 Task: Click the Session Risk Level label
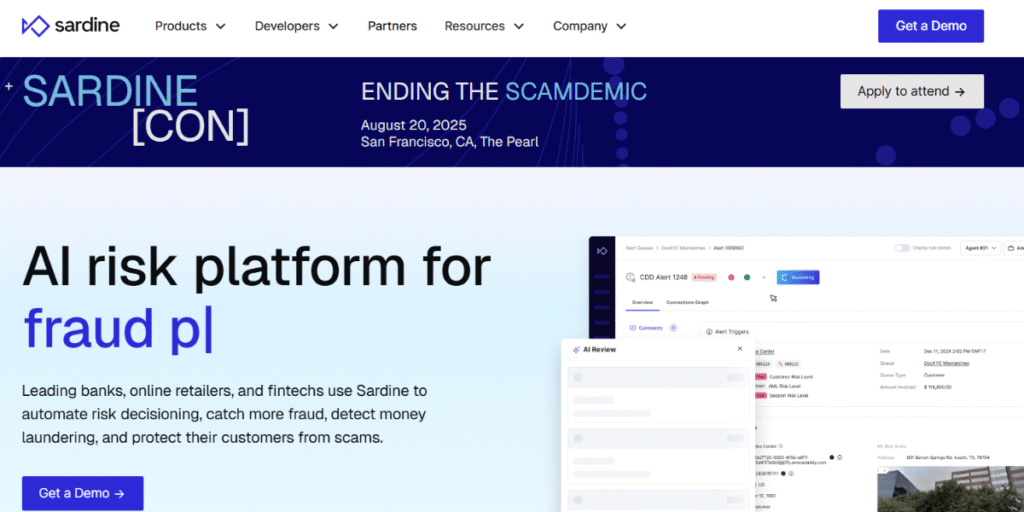(788, 395)
